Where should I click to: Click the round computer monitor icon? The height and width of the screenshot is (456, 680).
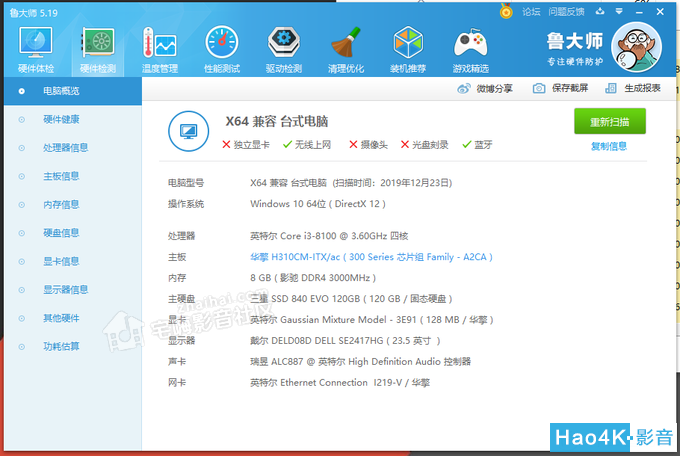coord(188,131)
